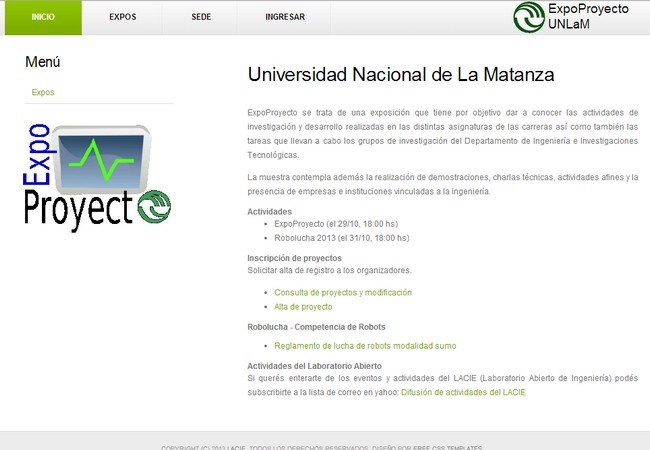
Task: Click the green UNLaM logo in the header
Action: [529, 17]
